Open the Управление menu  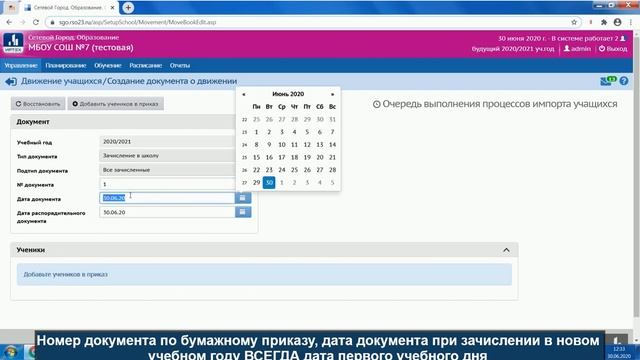coord(21,65)
